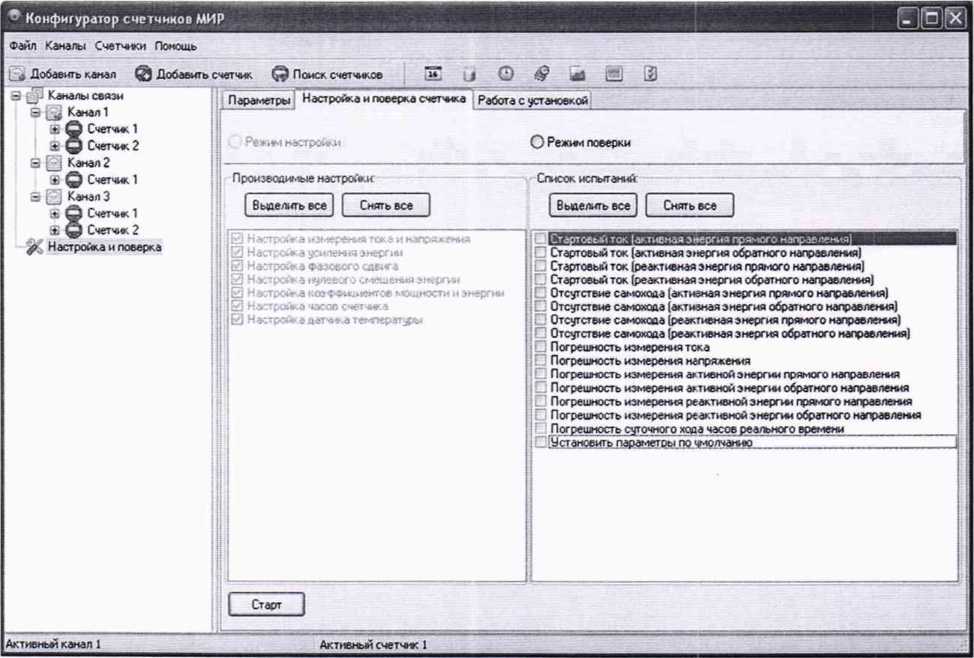Switch to Настройка и поверка счетчика tab
974x658 pixels.
coord(384,99)
